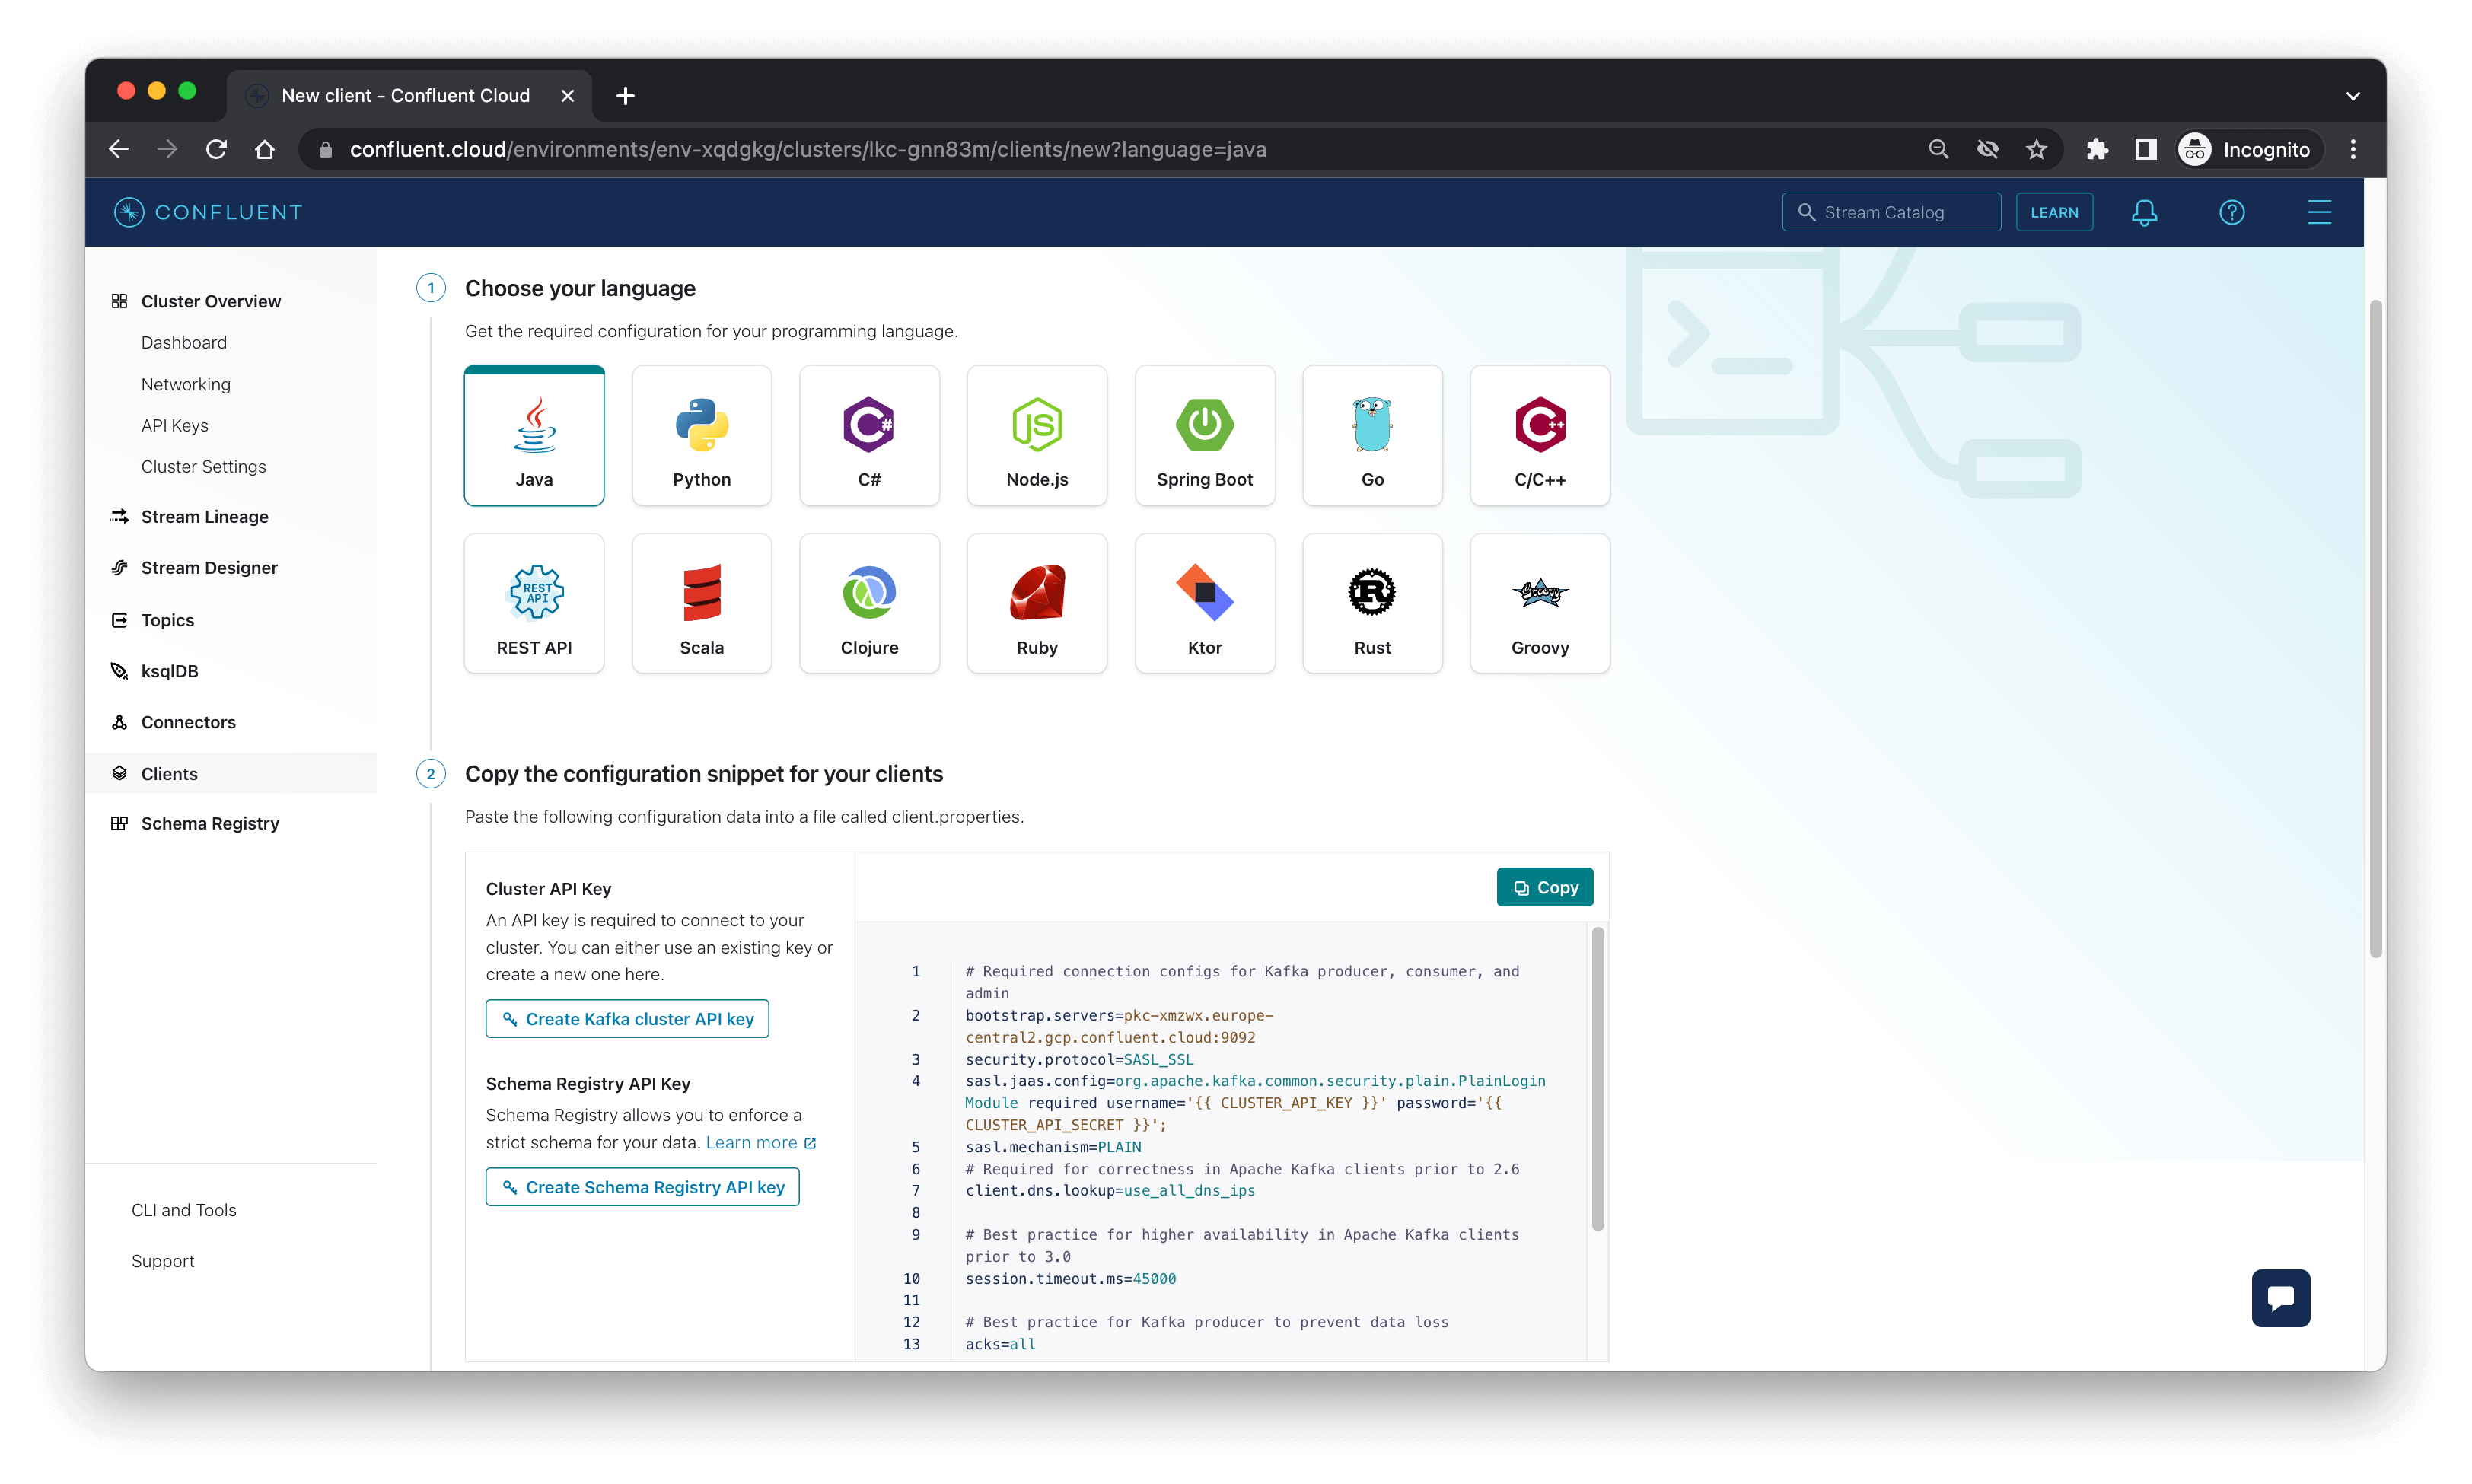This screenshot has height=1484, width=2472.
Task: Open Stream Lineage in sidebar
Action: pos(204,516)
